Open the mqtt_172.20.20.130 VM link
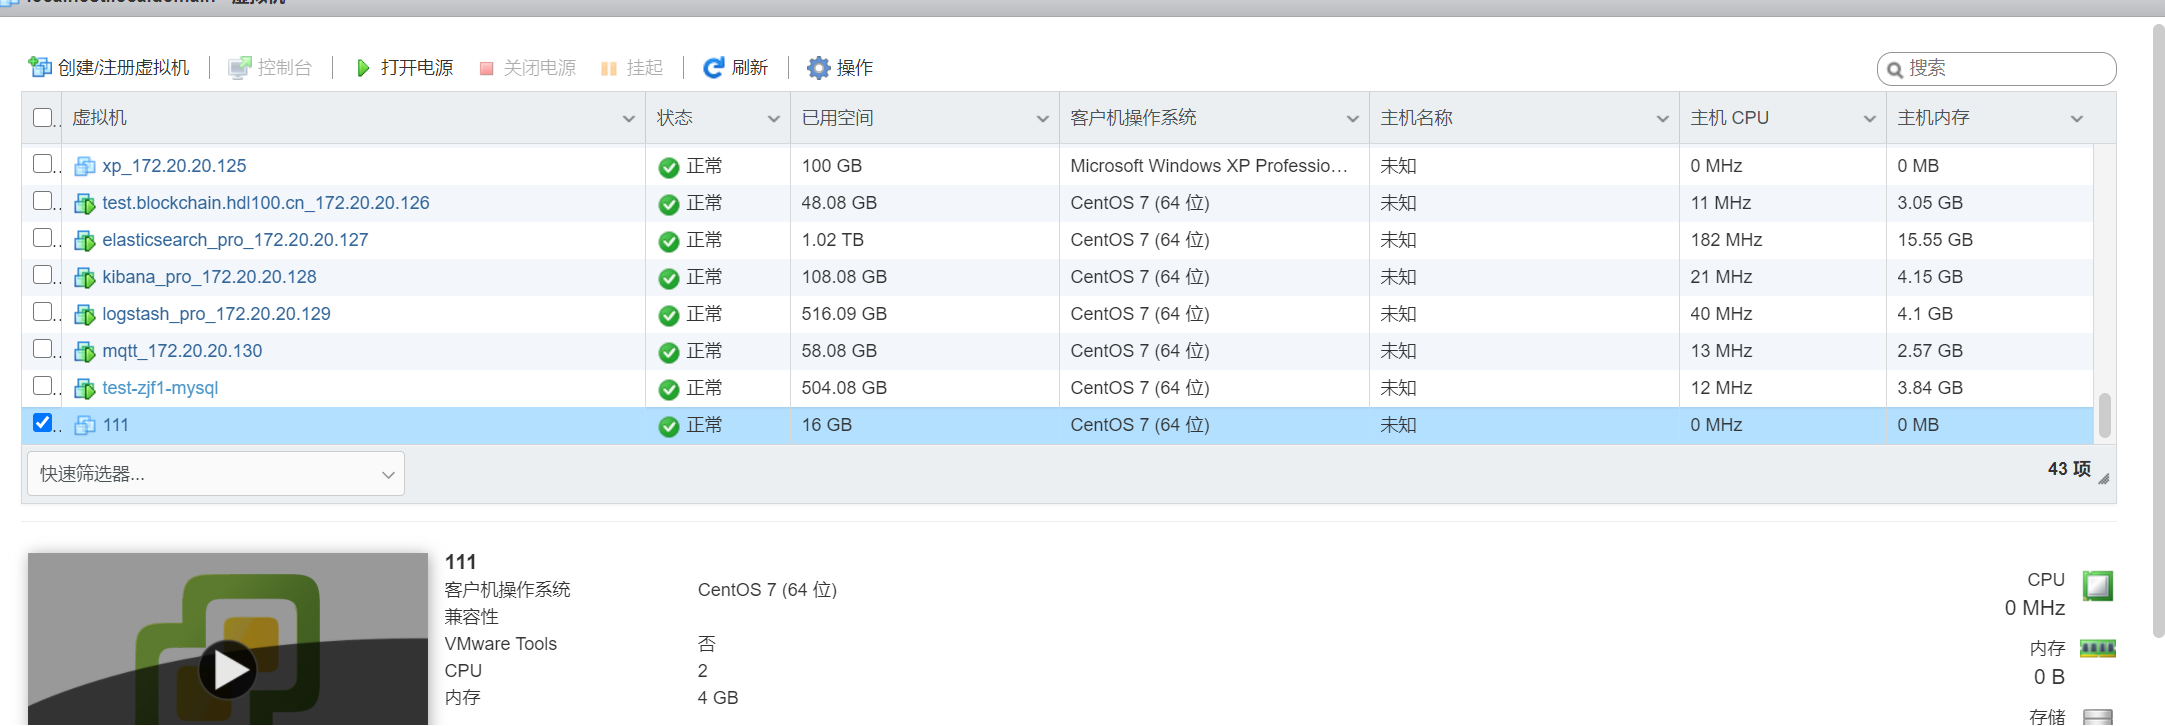This screenshot has width=2165, height=726. click(x=182, y=351)
